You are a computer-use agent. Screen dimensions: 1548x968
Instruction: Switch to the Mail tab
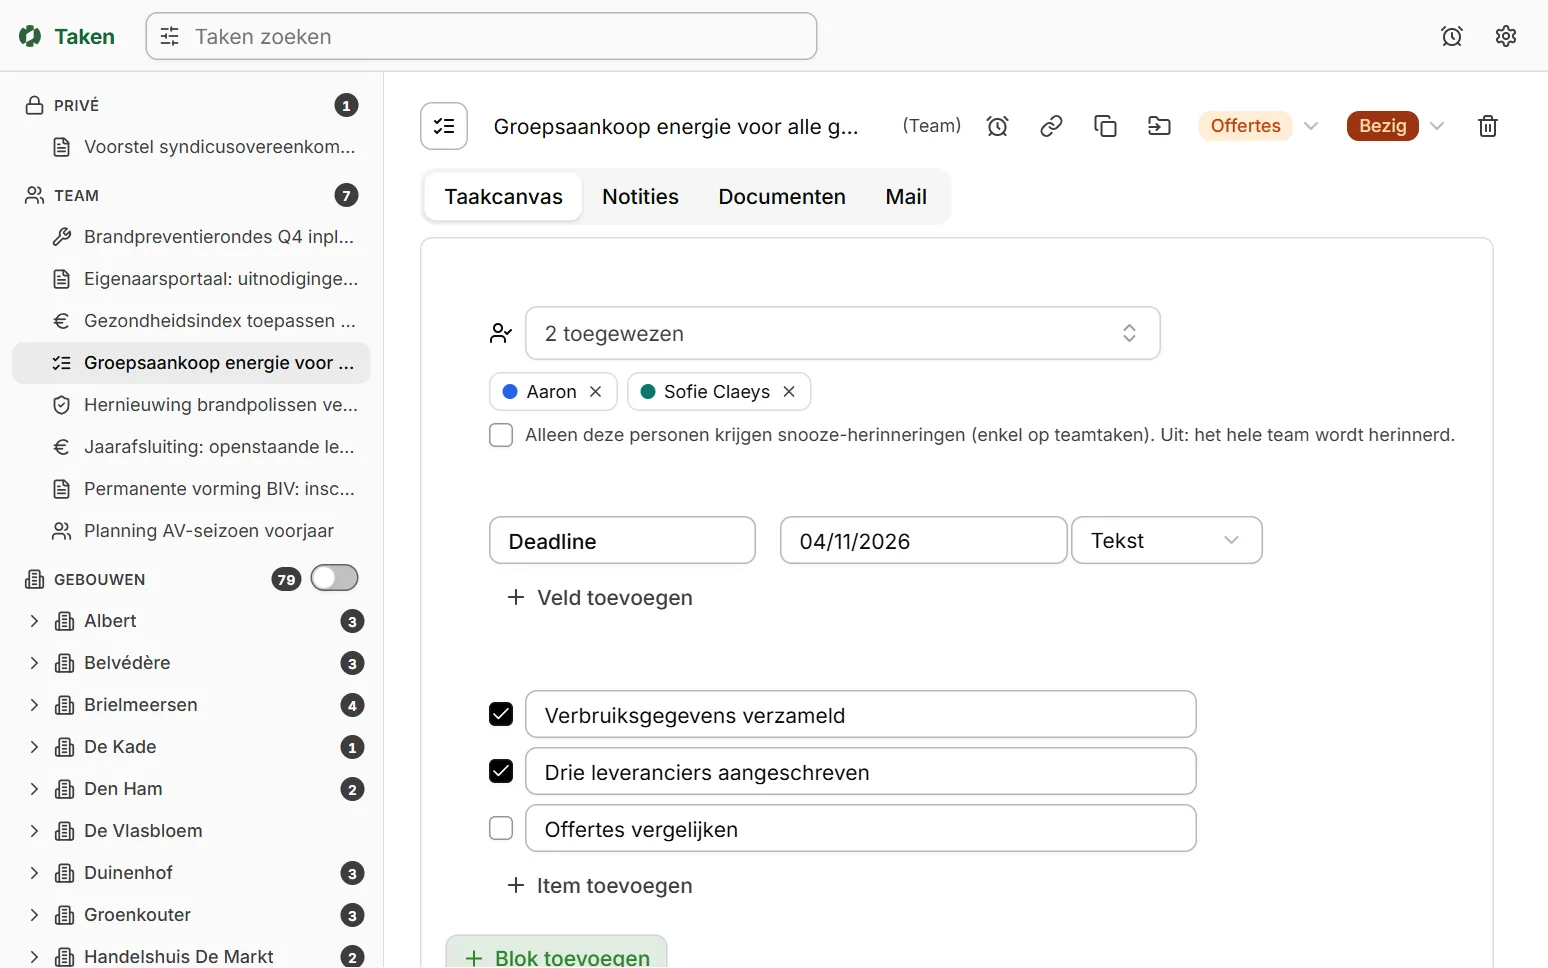pyautogui.click(x=906, y=197)
